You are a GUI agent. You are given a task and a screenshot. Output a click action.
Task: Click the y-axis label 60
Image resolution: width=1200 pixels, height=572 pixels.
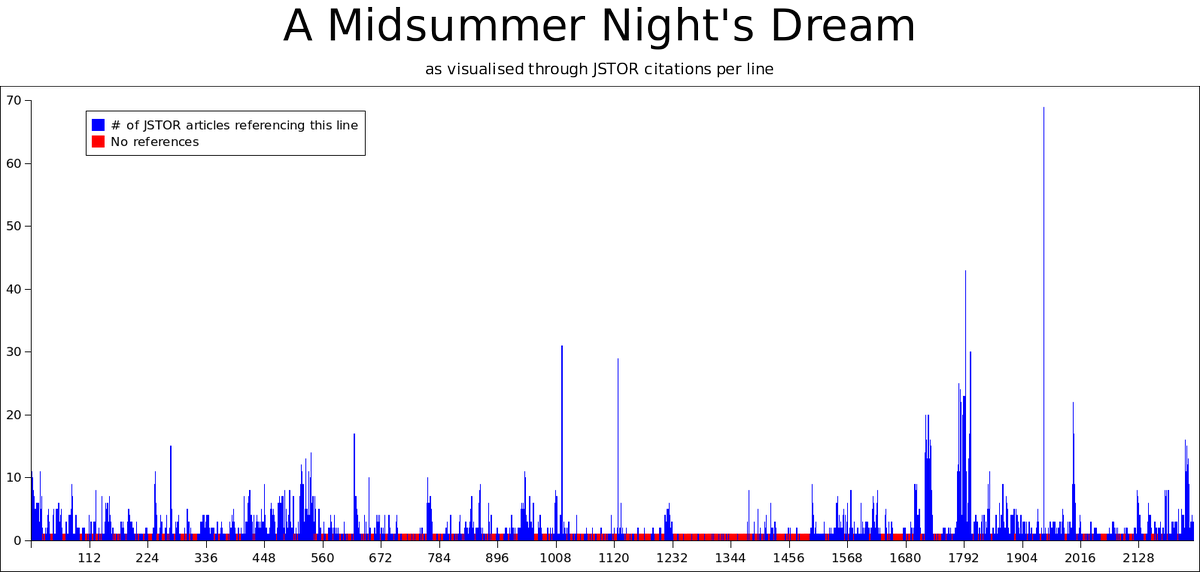click(14, 164)
